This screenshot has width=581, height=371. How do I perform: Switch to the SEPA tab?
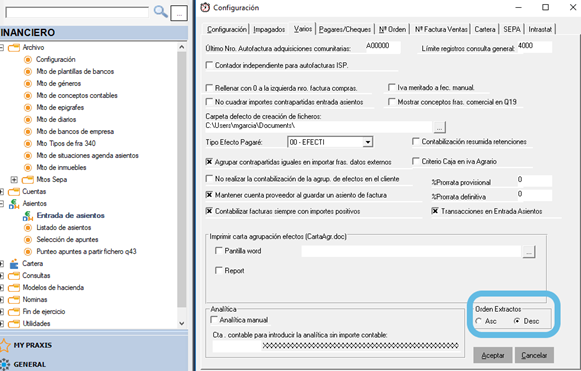[x=512, y=29]
